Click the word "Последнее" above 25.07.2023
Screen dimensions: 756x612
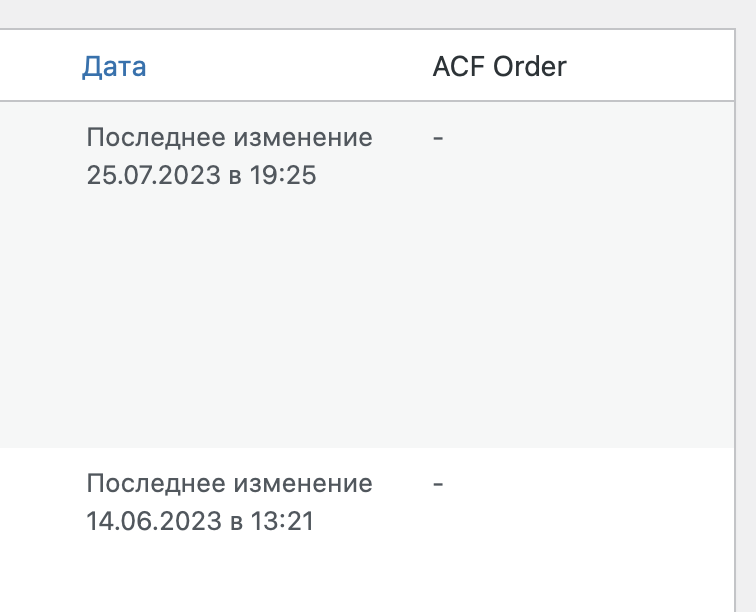(155, 138)
